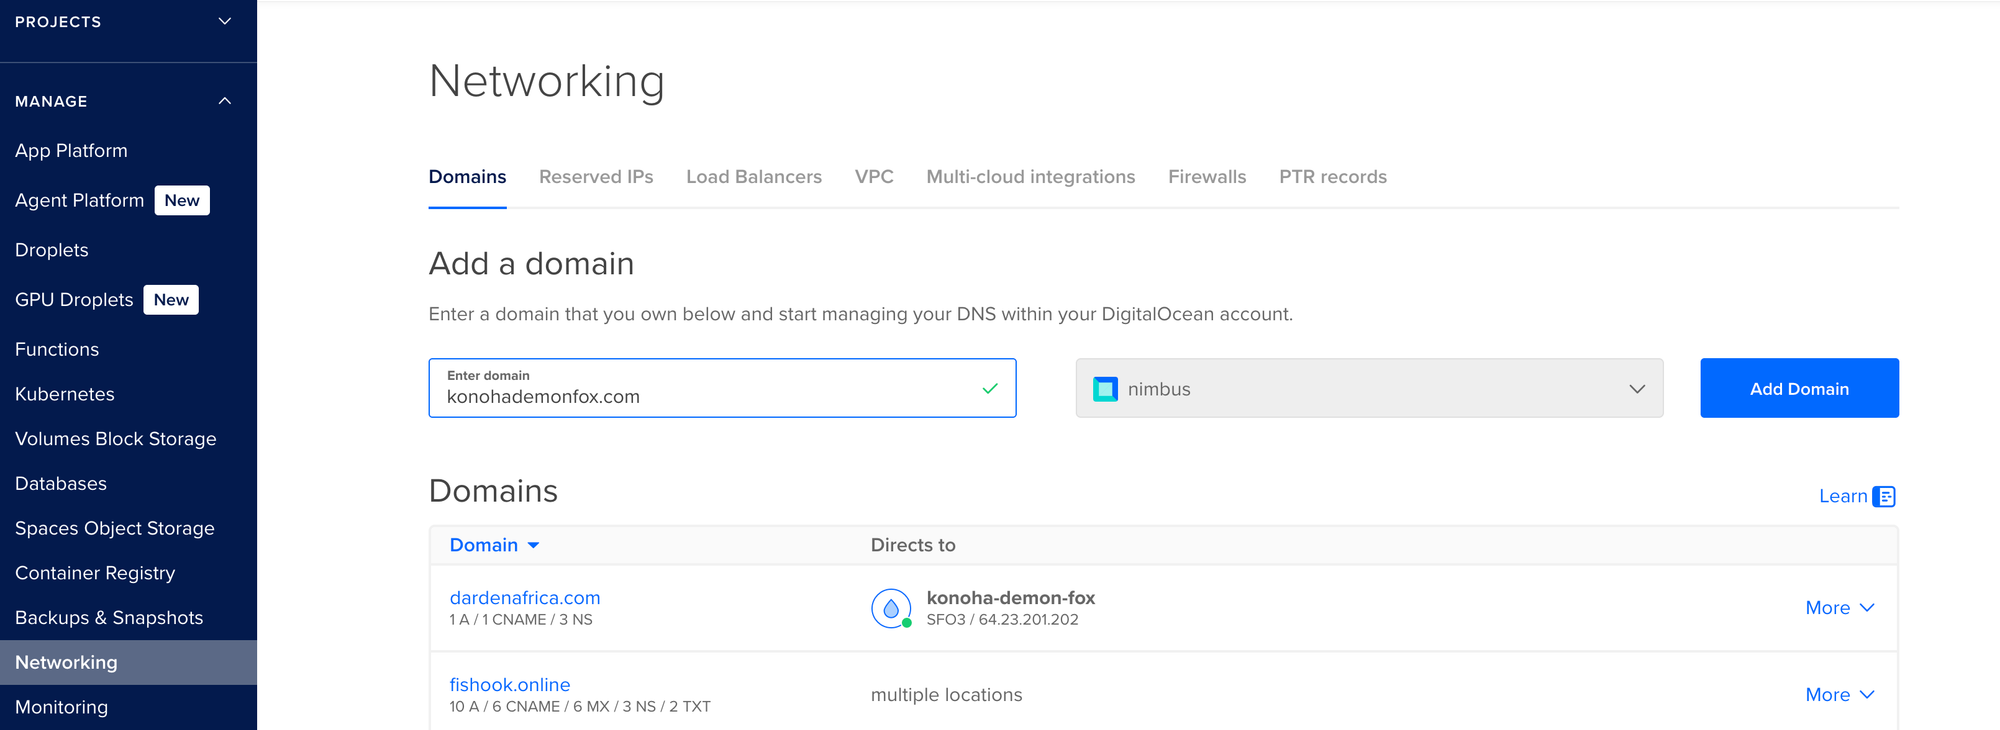Open the dardenafrica.com domain link
This screenshot has height=730, width=2000.
pyautogui.click(x=525, y=598)
